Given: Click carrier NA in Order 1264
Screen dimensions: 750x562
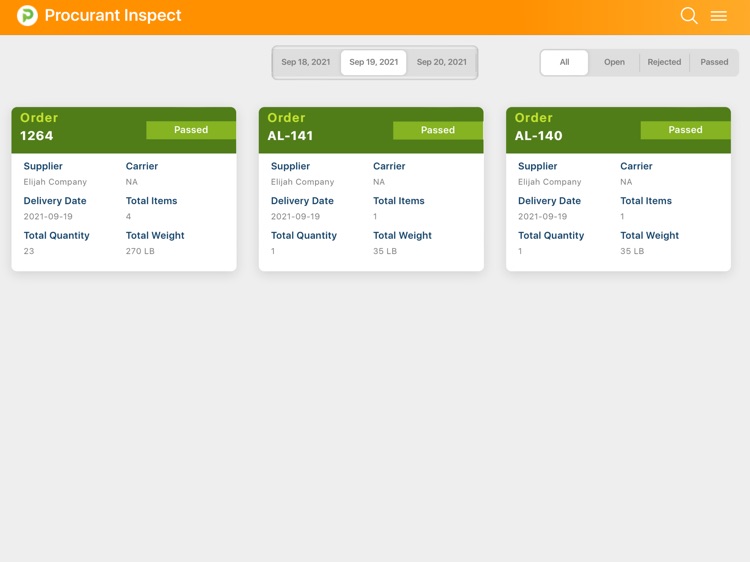Looking at the screenshot, I should click(132, 182).
